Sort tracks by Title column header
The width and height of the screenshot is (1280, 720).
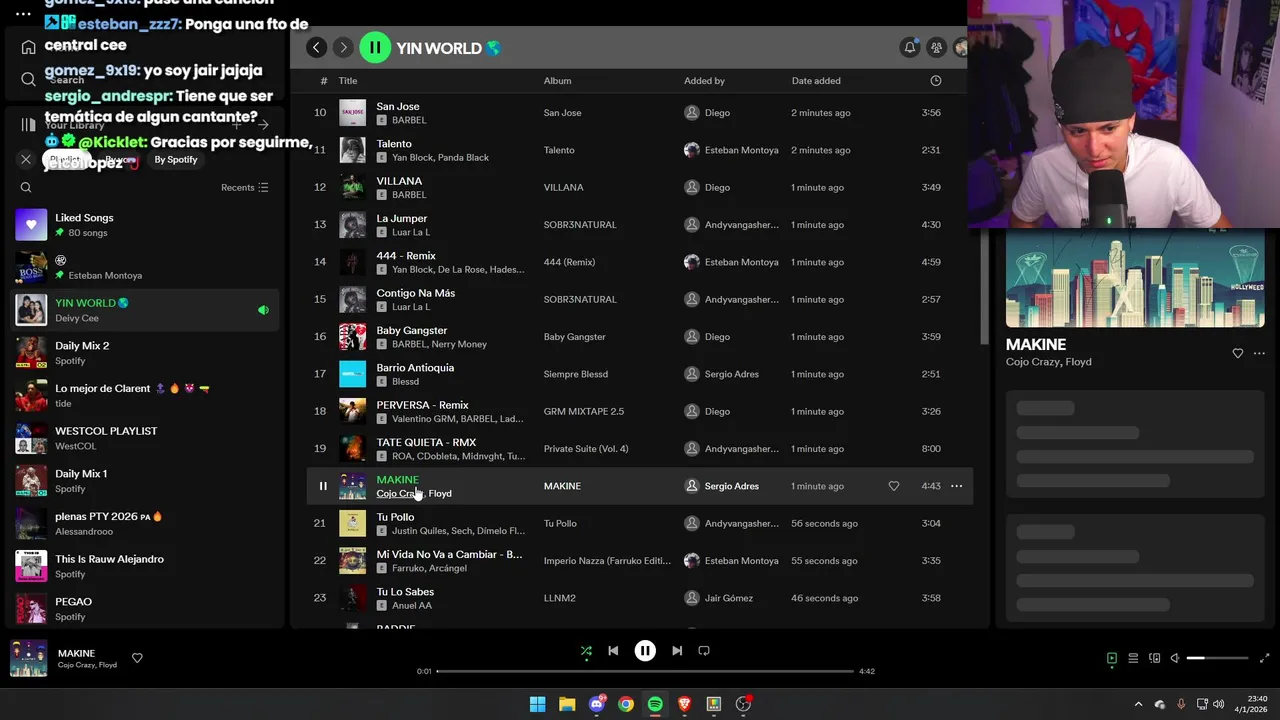pos(348,81)
